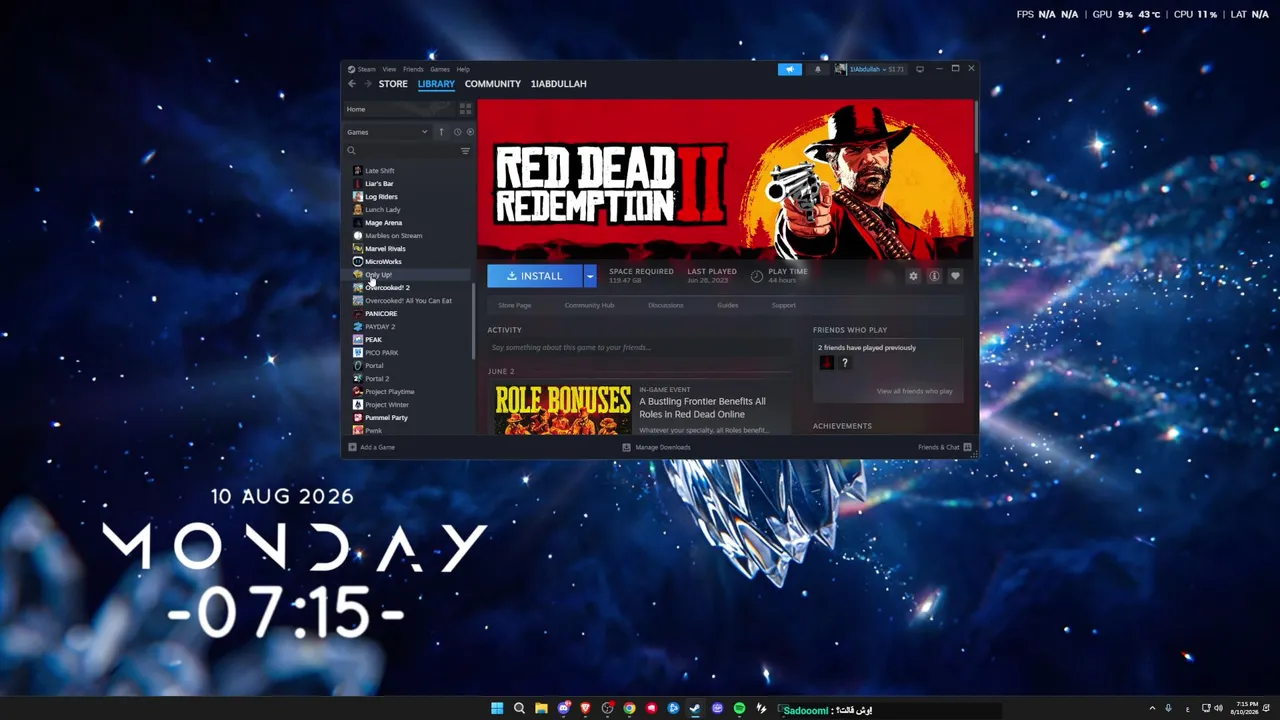1280x720 pixels.
Task: Open the Guides link
Action: coord(728,305)
